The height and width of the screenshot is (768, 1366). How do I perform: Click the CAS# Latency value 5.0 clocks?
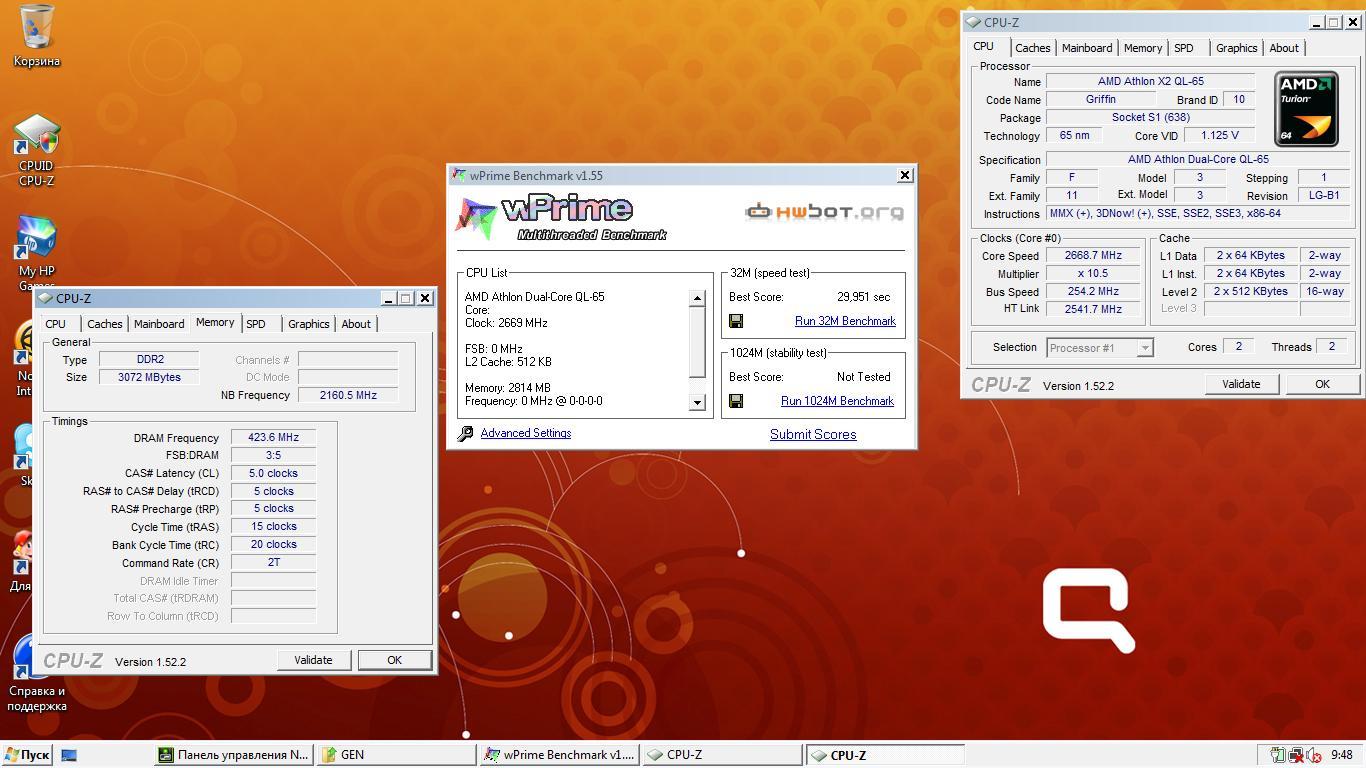[273, 473]
